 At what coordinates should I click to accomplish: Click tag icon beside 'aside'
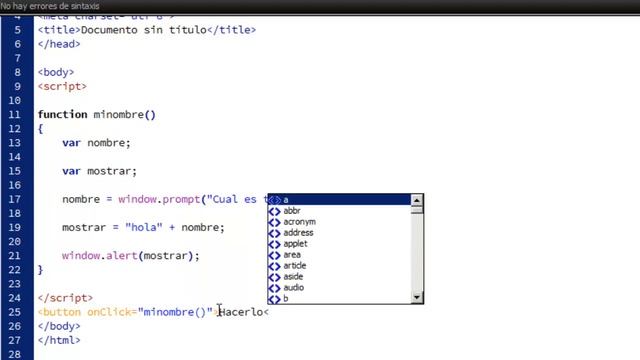274,278
